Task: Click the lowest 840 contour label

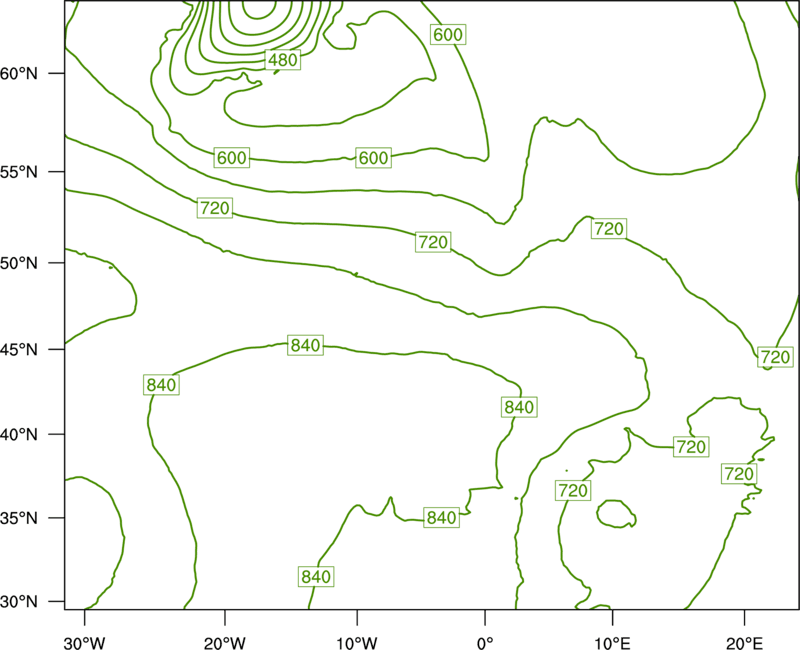Action: coord(316,577)
